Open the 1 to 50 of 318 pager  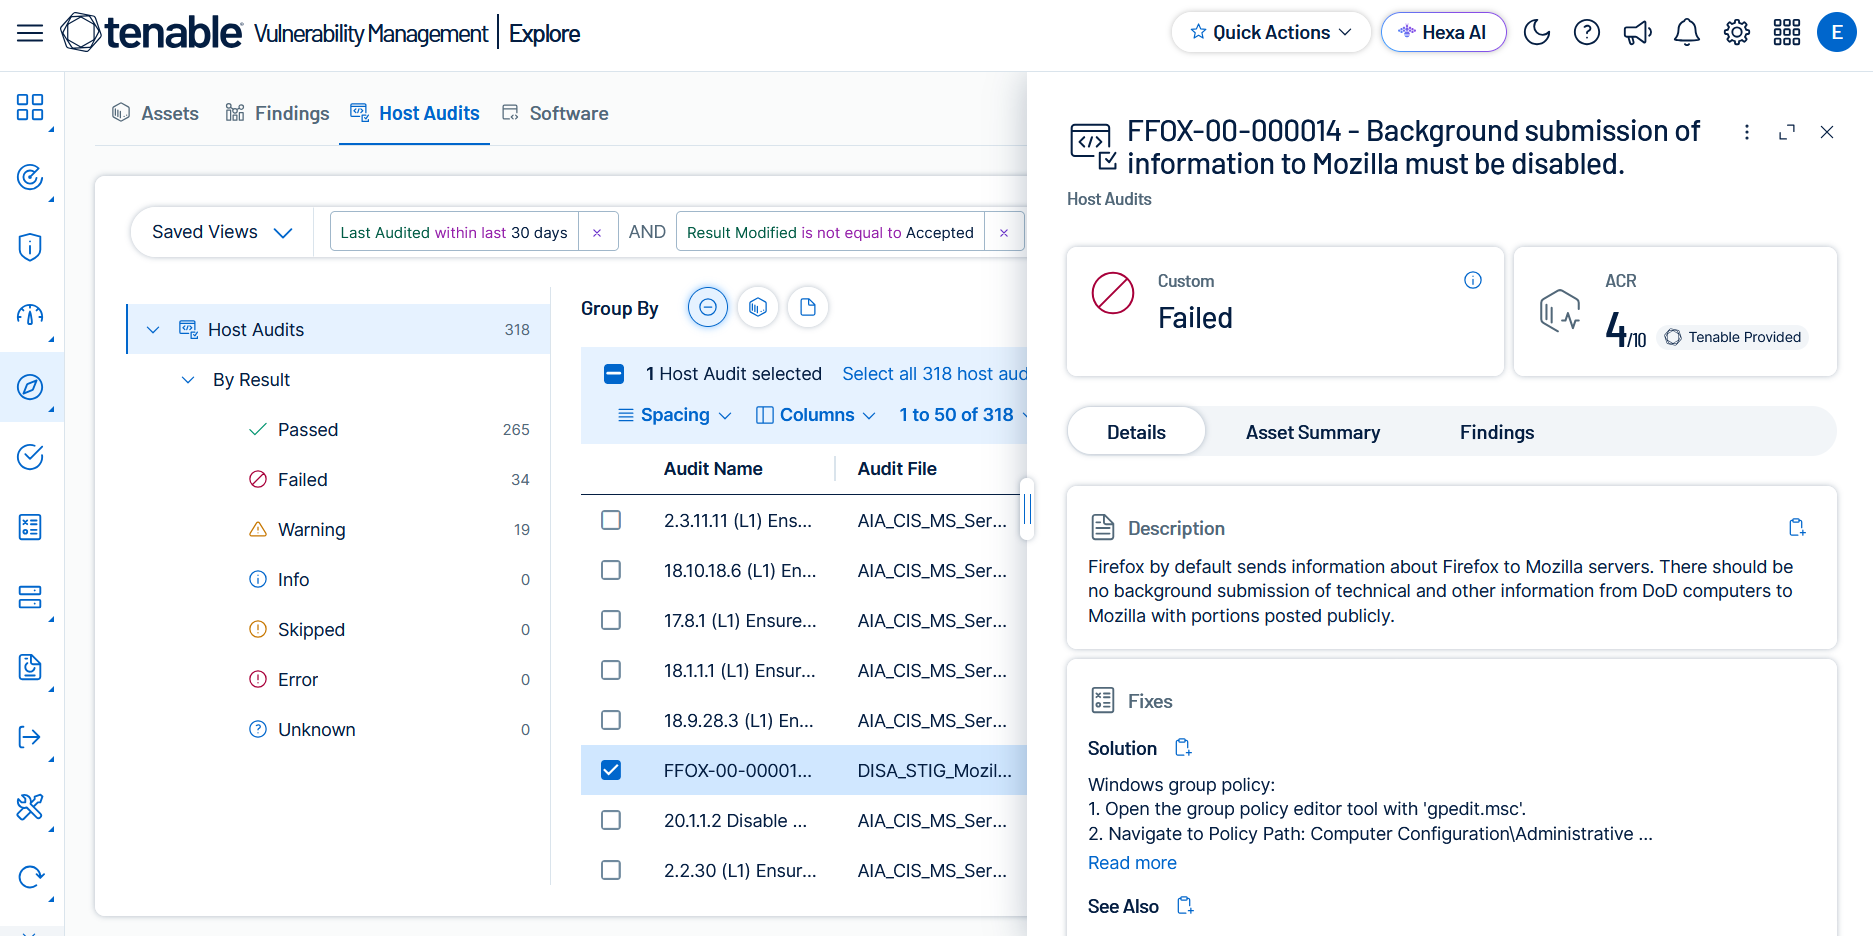click(963, 415)
